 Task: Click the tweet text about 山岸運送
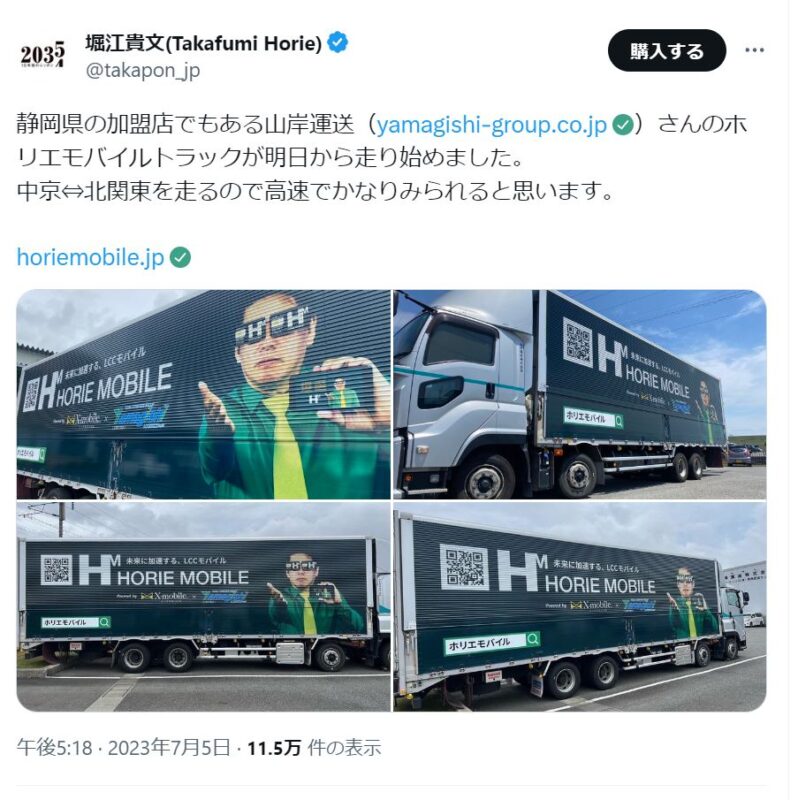click(382, 158)
